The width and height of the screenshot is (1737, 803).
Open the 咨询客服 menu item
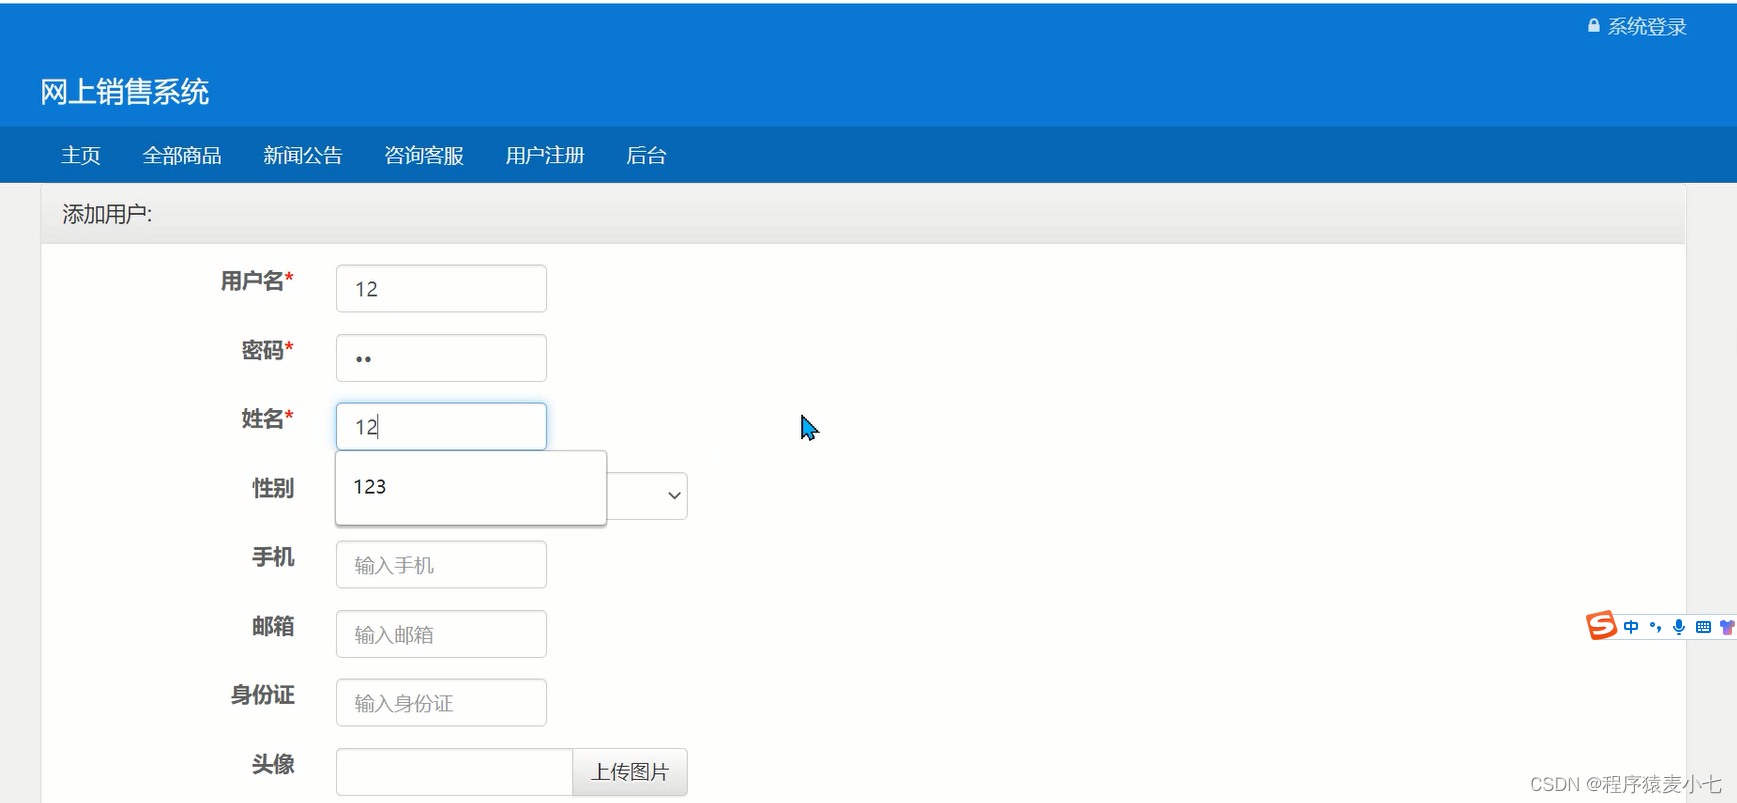point(424,155)
